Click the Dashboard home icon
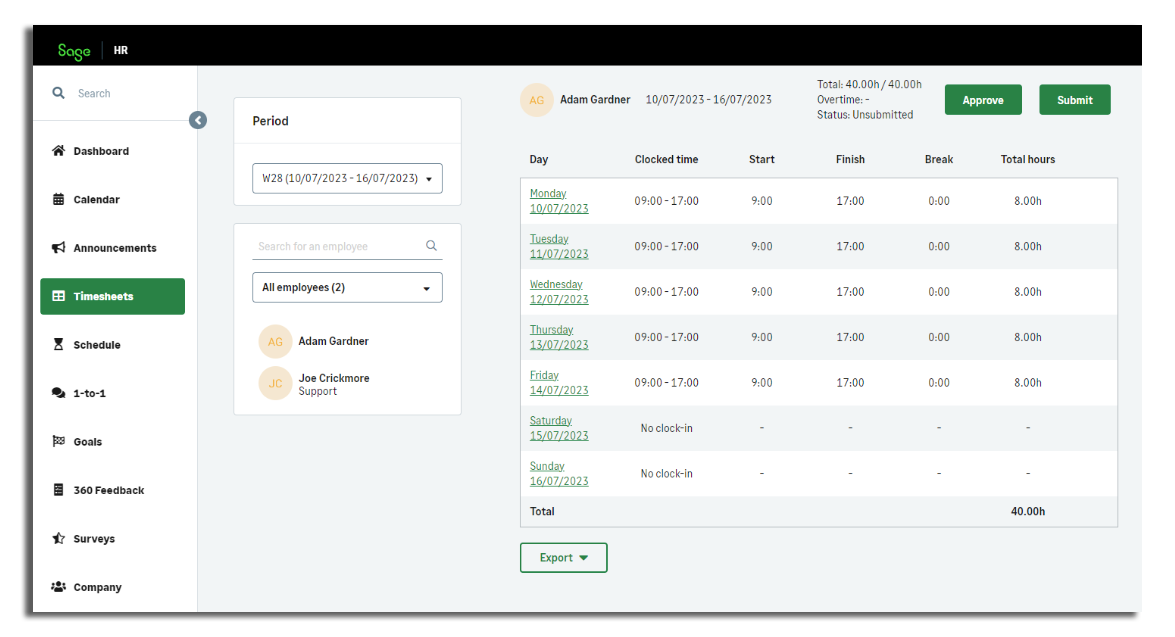The image size is (1175, 637). (x=58, y=151)
